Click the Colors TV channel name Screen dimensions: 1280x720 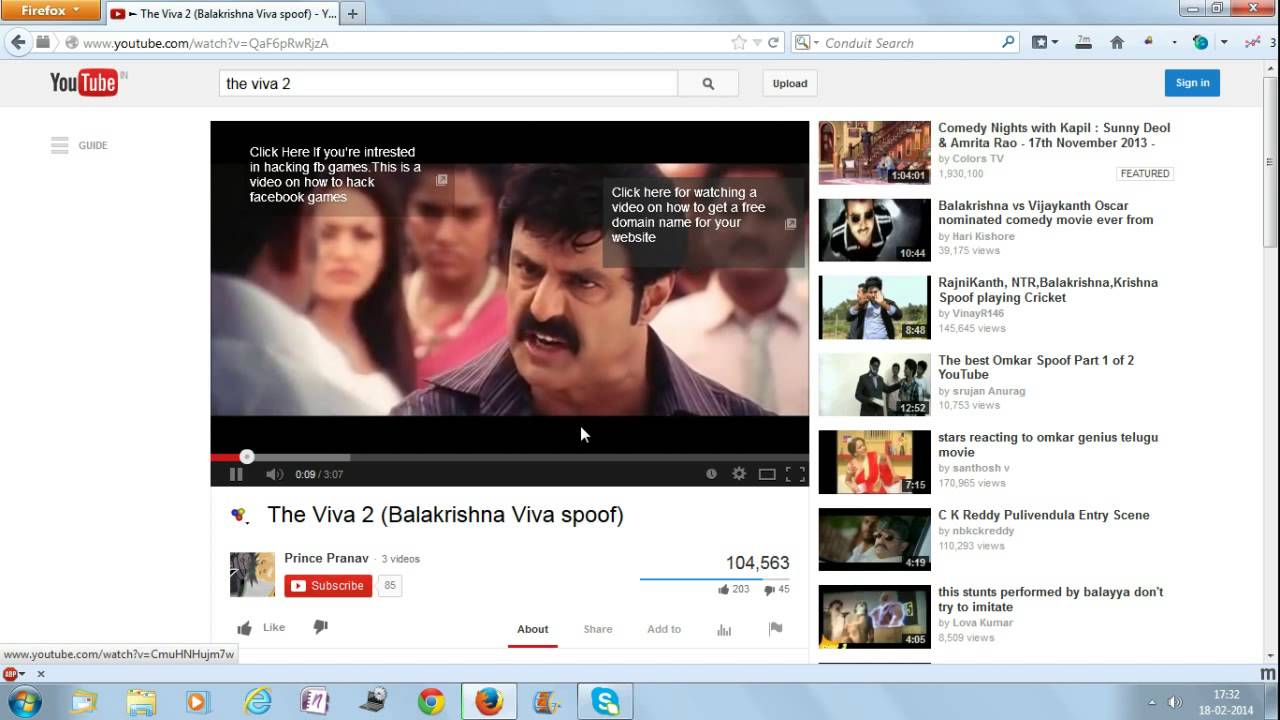tap(978, 159)
